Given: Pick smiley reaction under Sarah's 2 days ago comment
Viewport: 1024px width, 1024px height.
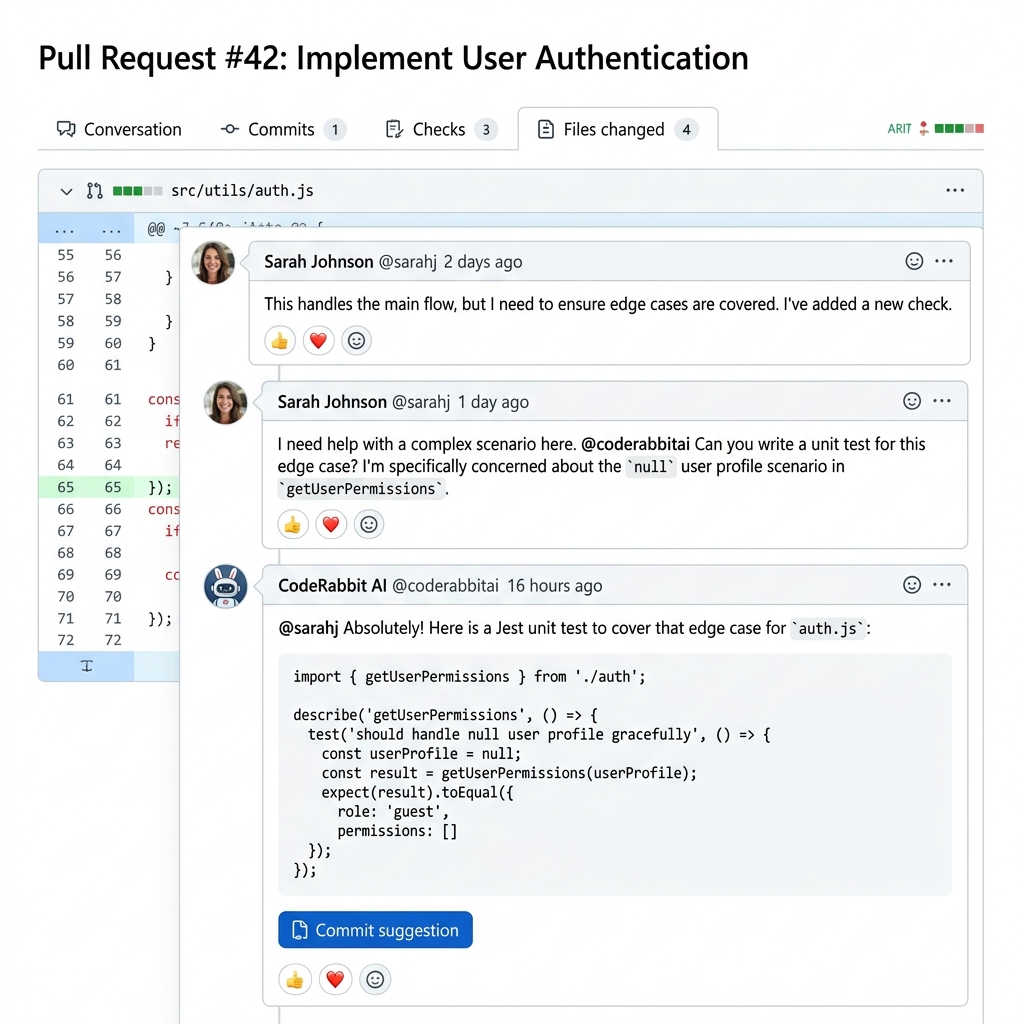Looking at the screenshot, I should point(356,341).
